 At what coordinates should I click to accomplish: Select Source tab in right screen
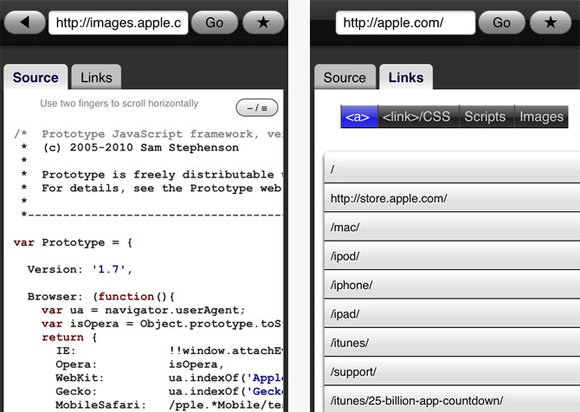pos(345,77)
